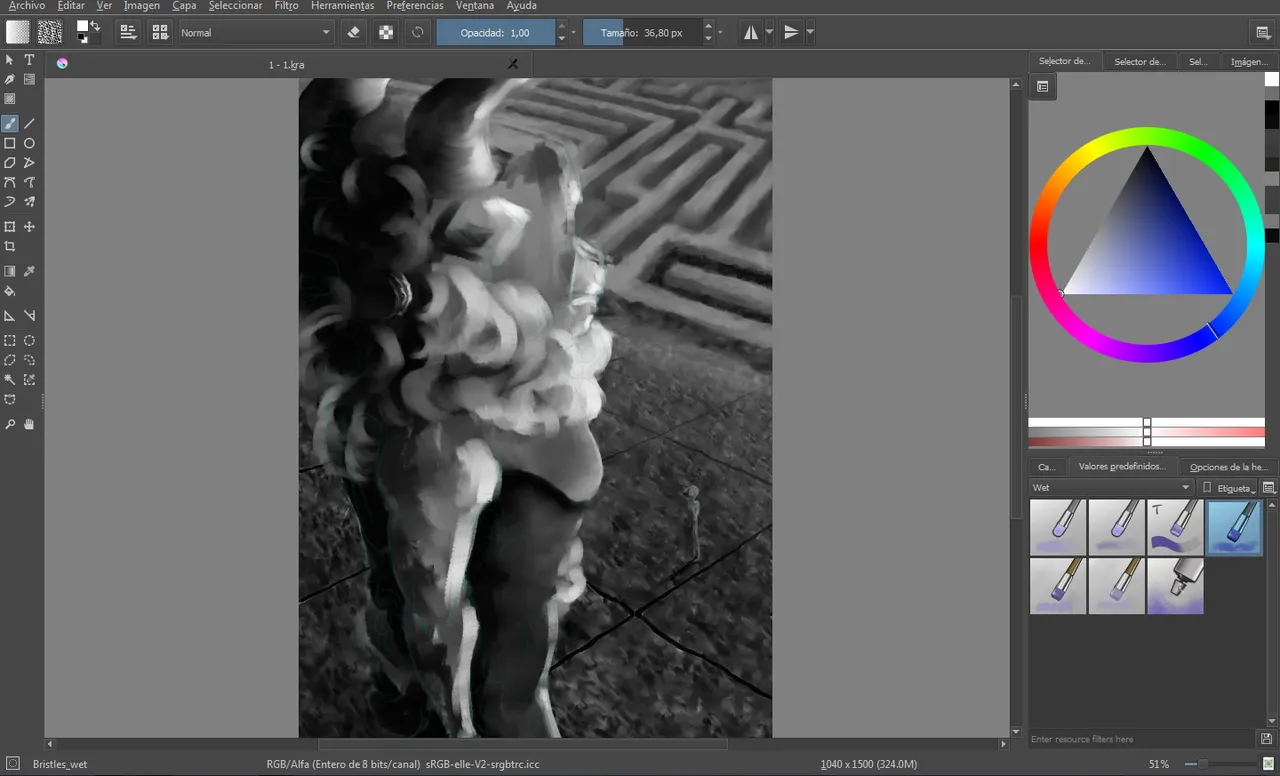Select the Freehand Brush tool

(10, 124)
